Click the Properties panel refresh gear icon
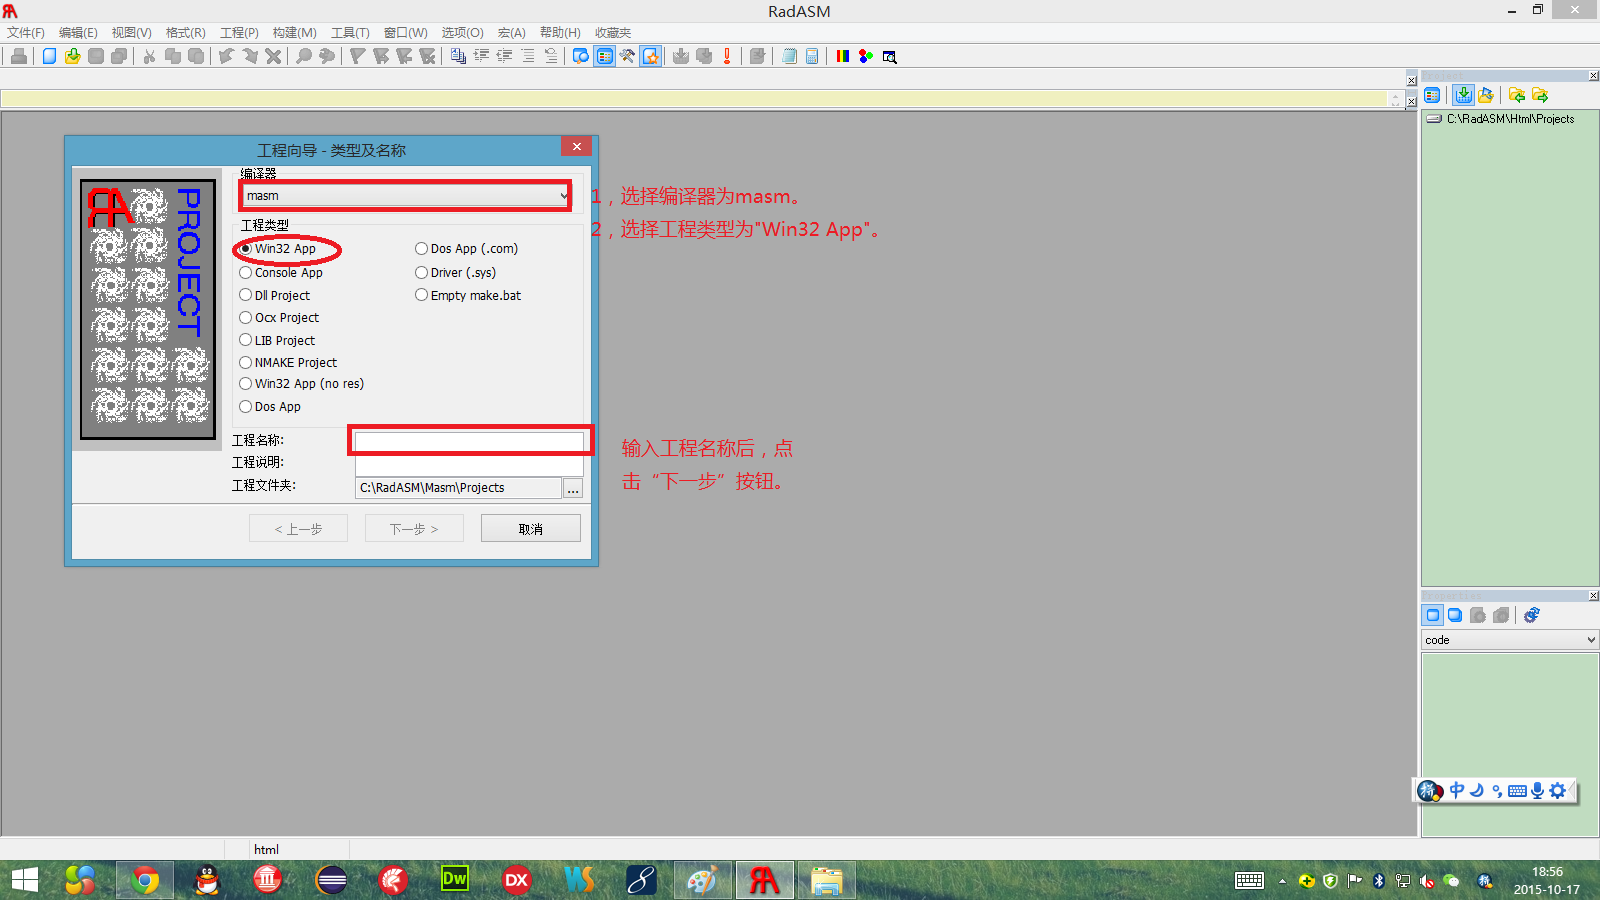The width and height of the screenshot is (1600, 900). (x=1532, y=615)
